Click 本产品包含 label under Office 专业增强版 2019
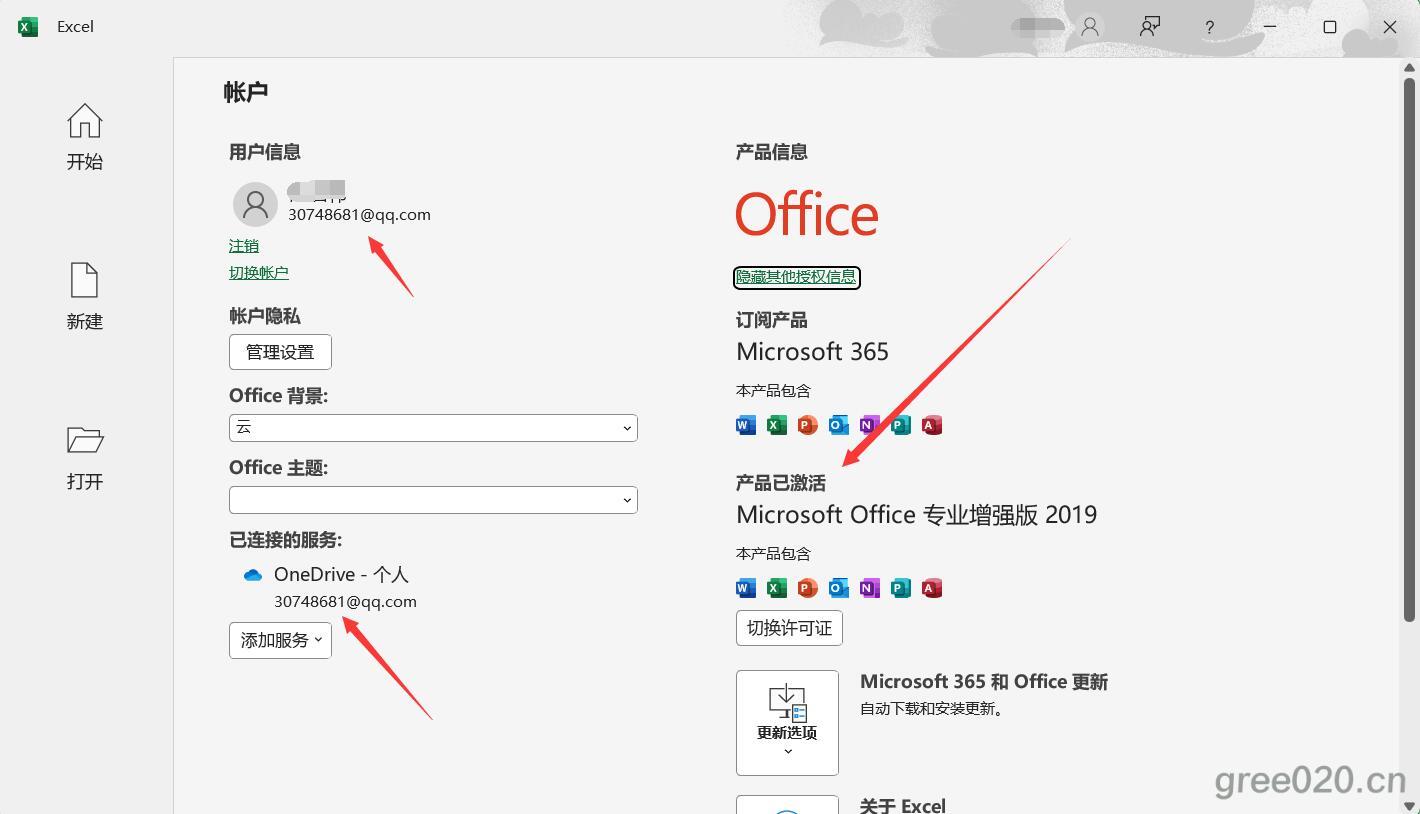1420x814 pixels. (x=773, y=554)
